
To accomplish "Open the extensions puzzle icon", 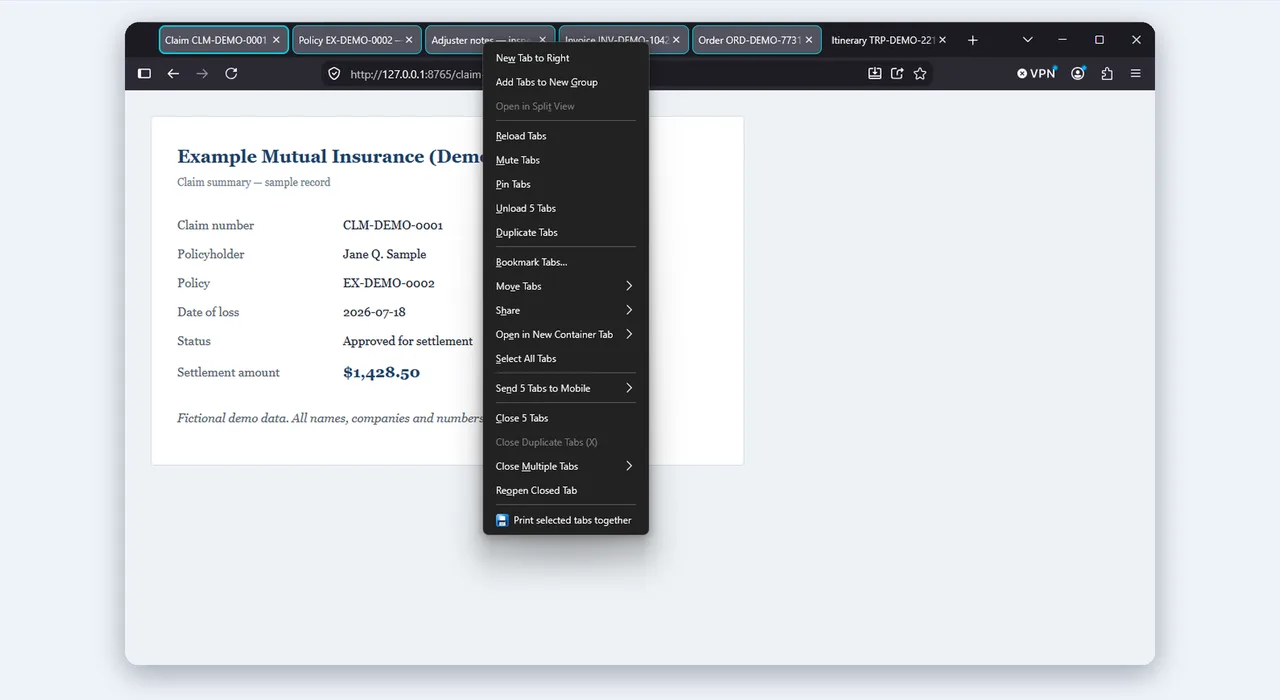I will [1107, 73].
